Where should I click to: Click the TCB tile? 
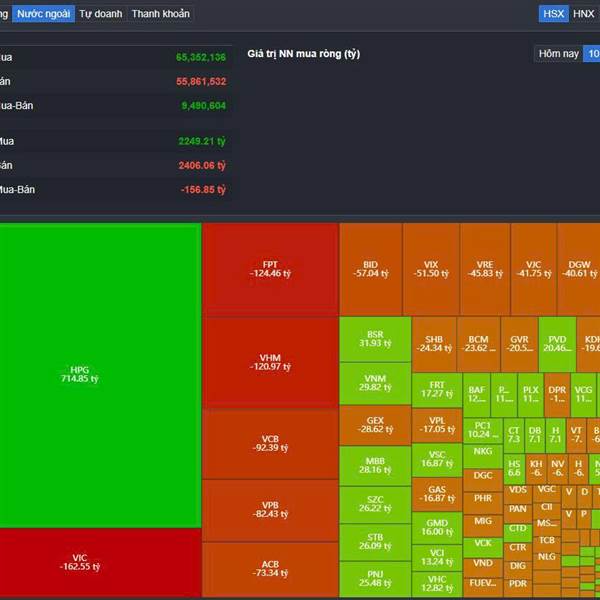coord(546,544)
